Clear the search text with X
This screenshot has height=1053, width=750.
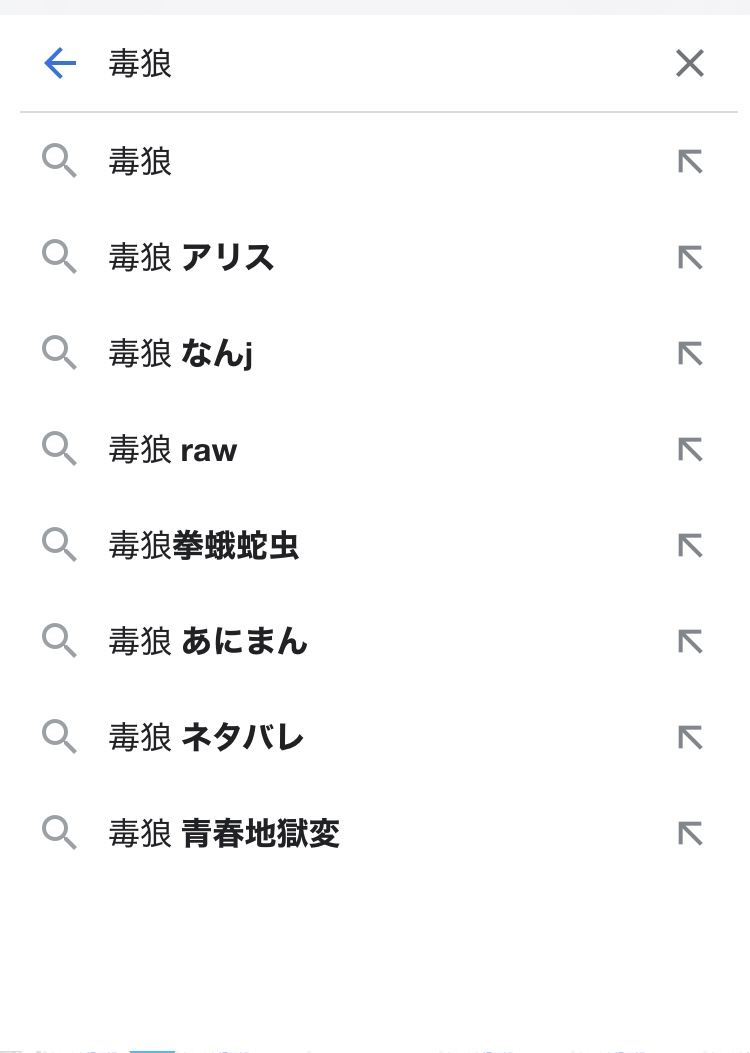[690, 65]
